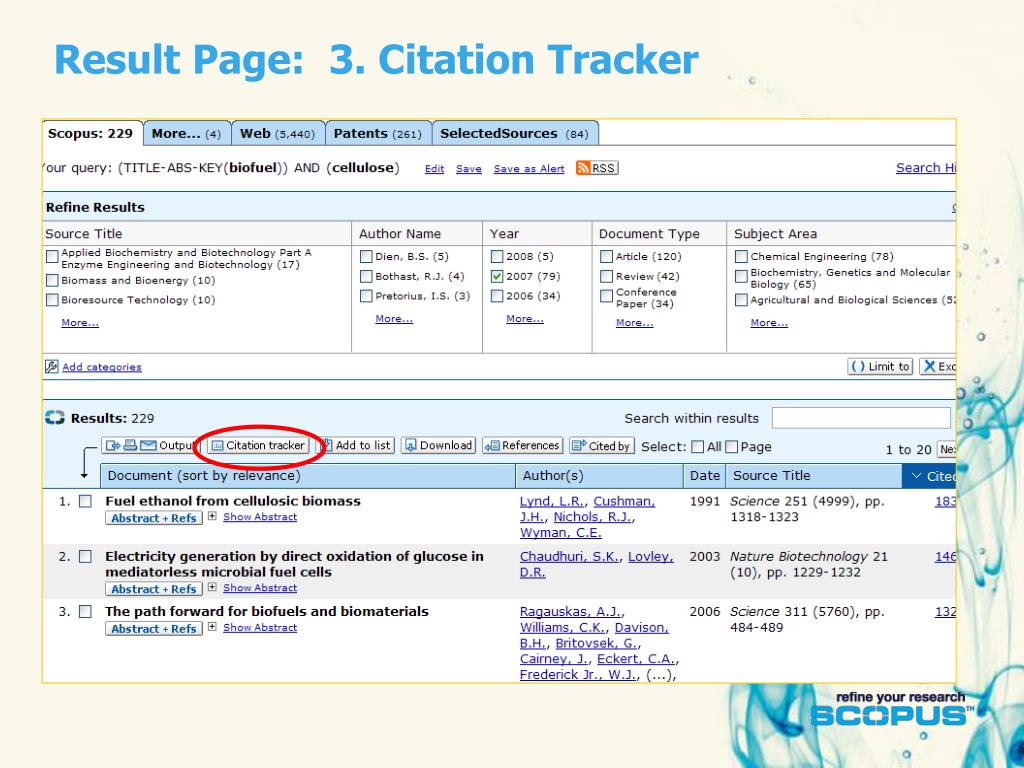Click the Add to list button
This screenshot has width=1024, height=768.
click(356, 445)
